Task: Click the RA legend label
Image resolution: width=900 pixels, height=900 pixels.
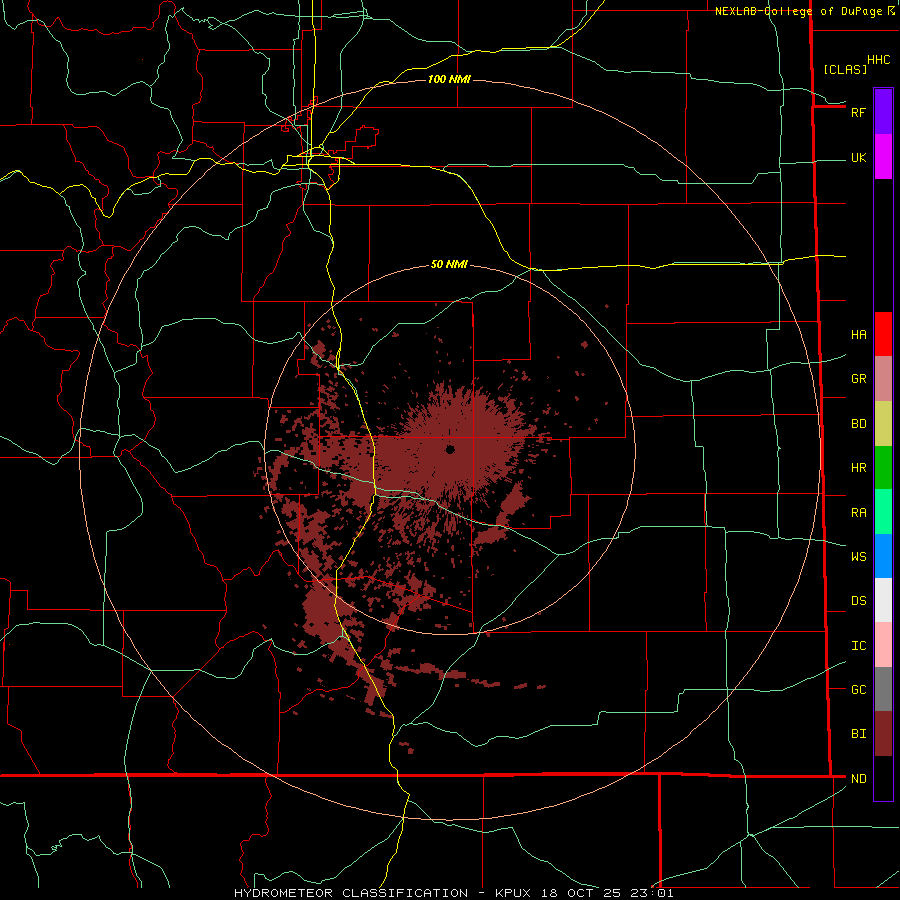Action: [x=858, y=513]
